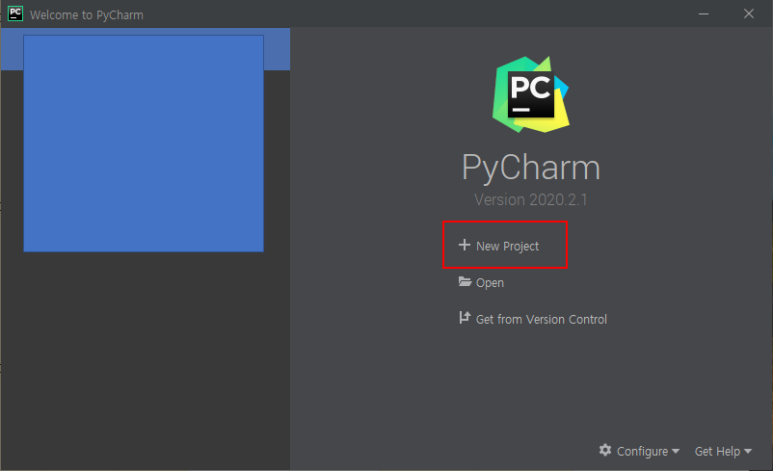Image resolution: width=773 pixels, height=471 pixels.
Task: Create a New Project
Action: click(507, 246)
